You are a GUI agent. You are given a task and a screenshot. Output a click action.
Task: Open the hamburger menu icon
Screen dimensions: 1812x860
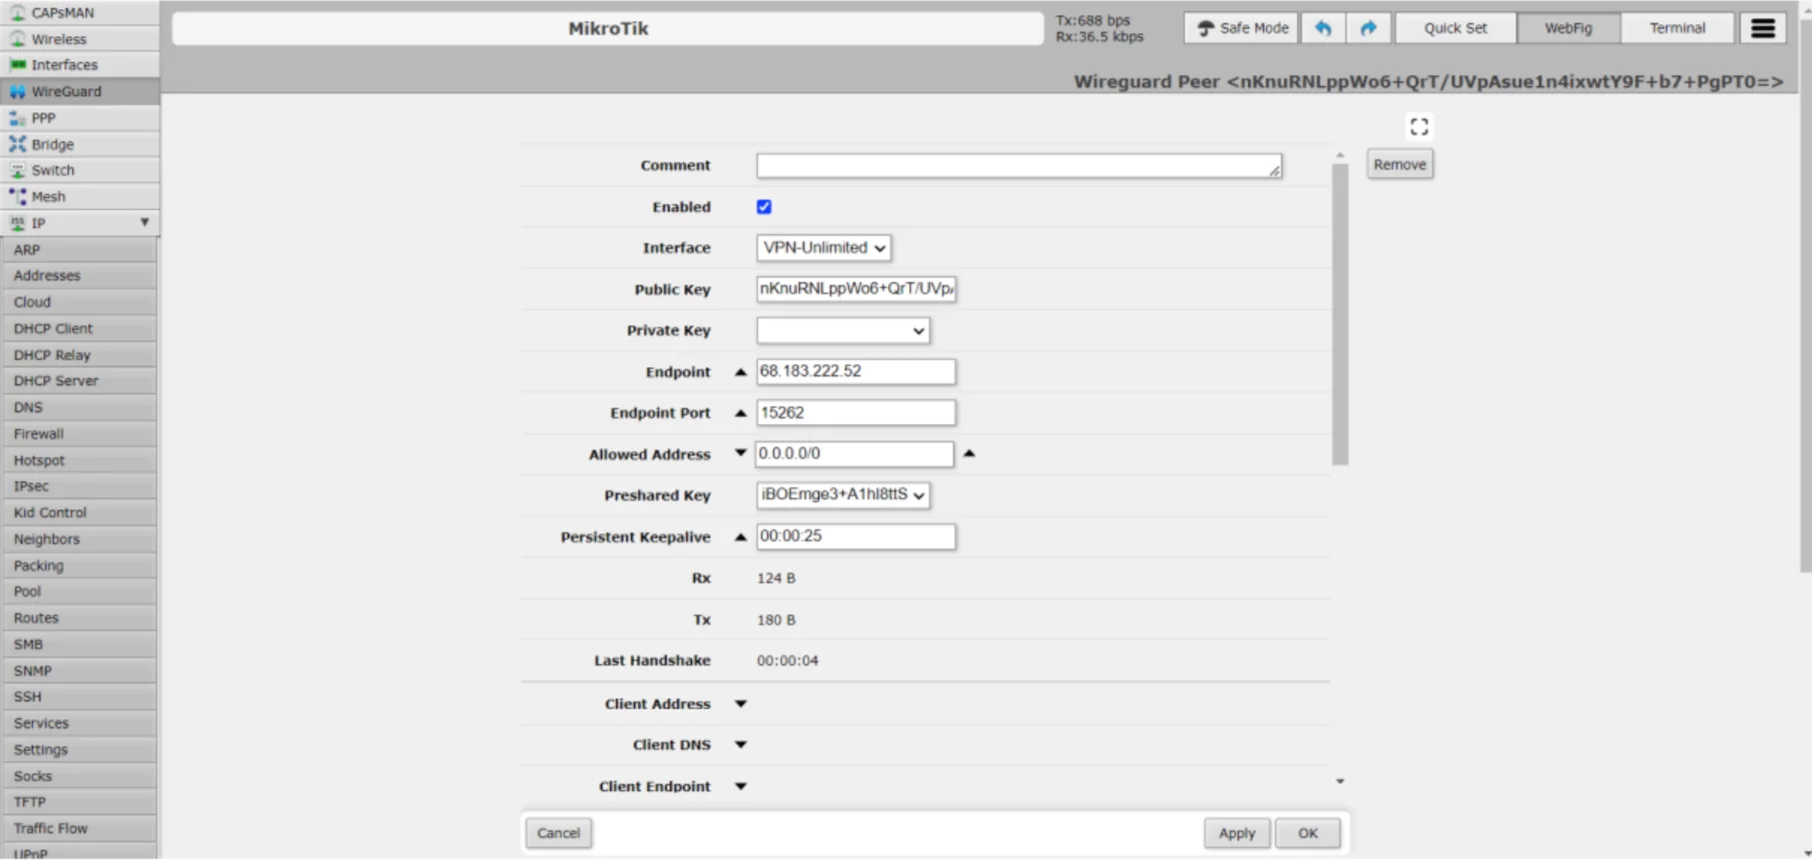1762,28
